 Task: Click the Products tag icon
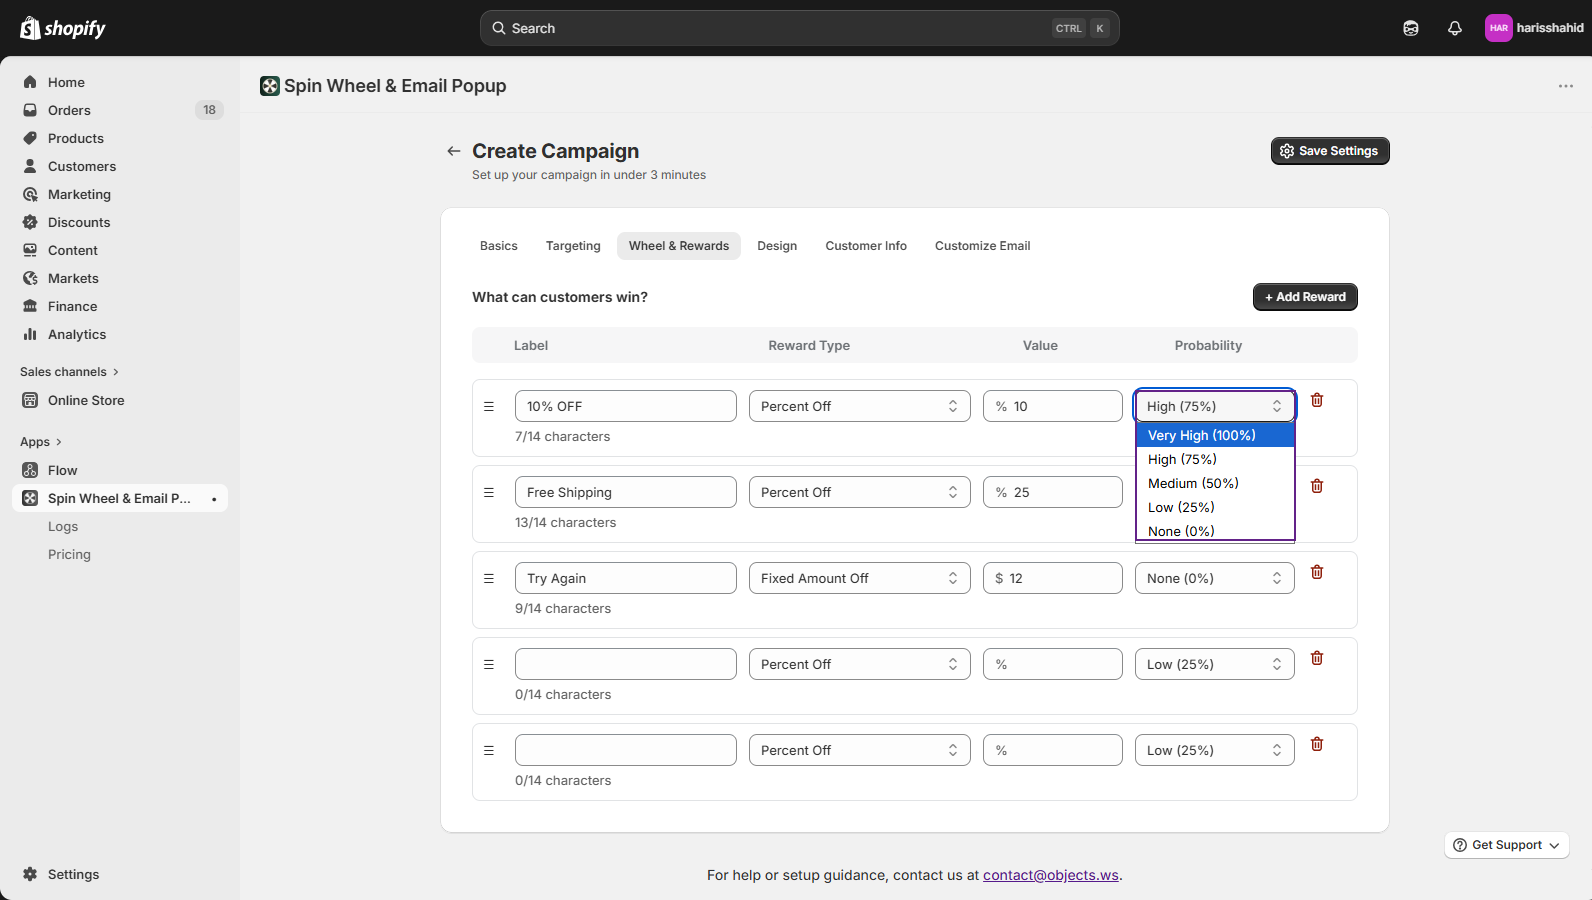coord(30,138)
